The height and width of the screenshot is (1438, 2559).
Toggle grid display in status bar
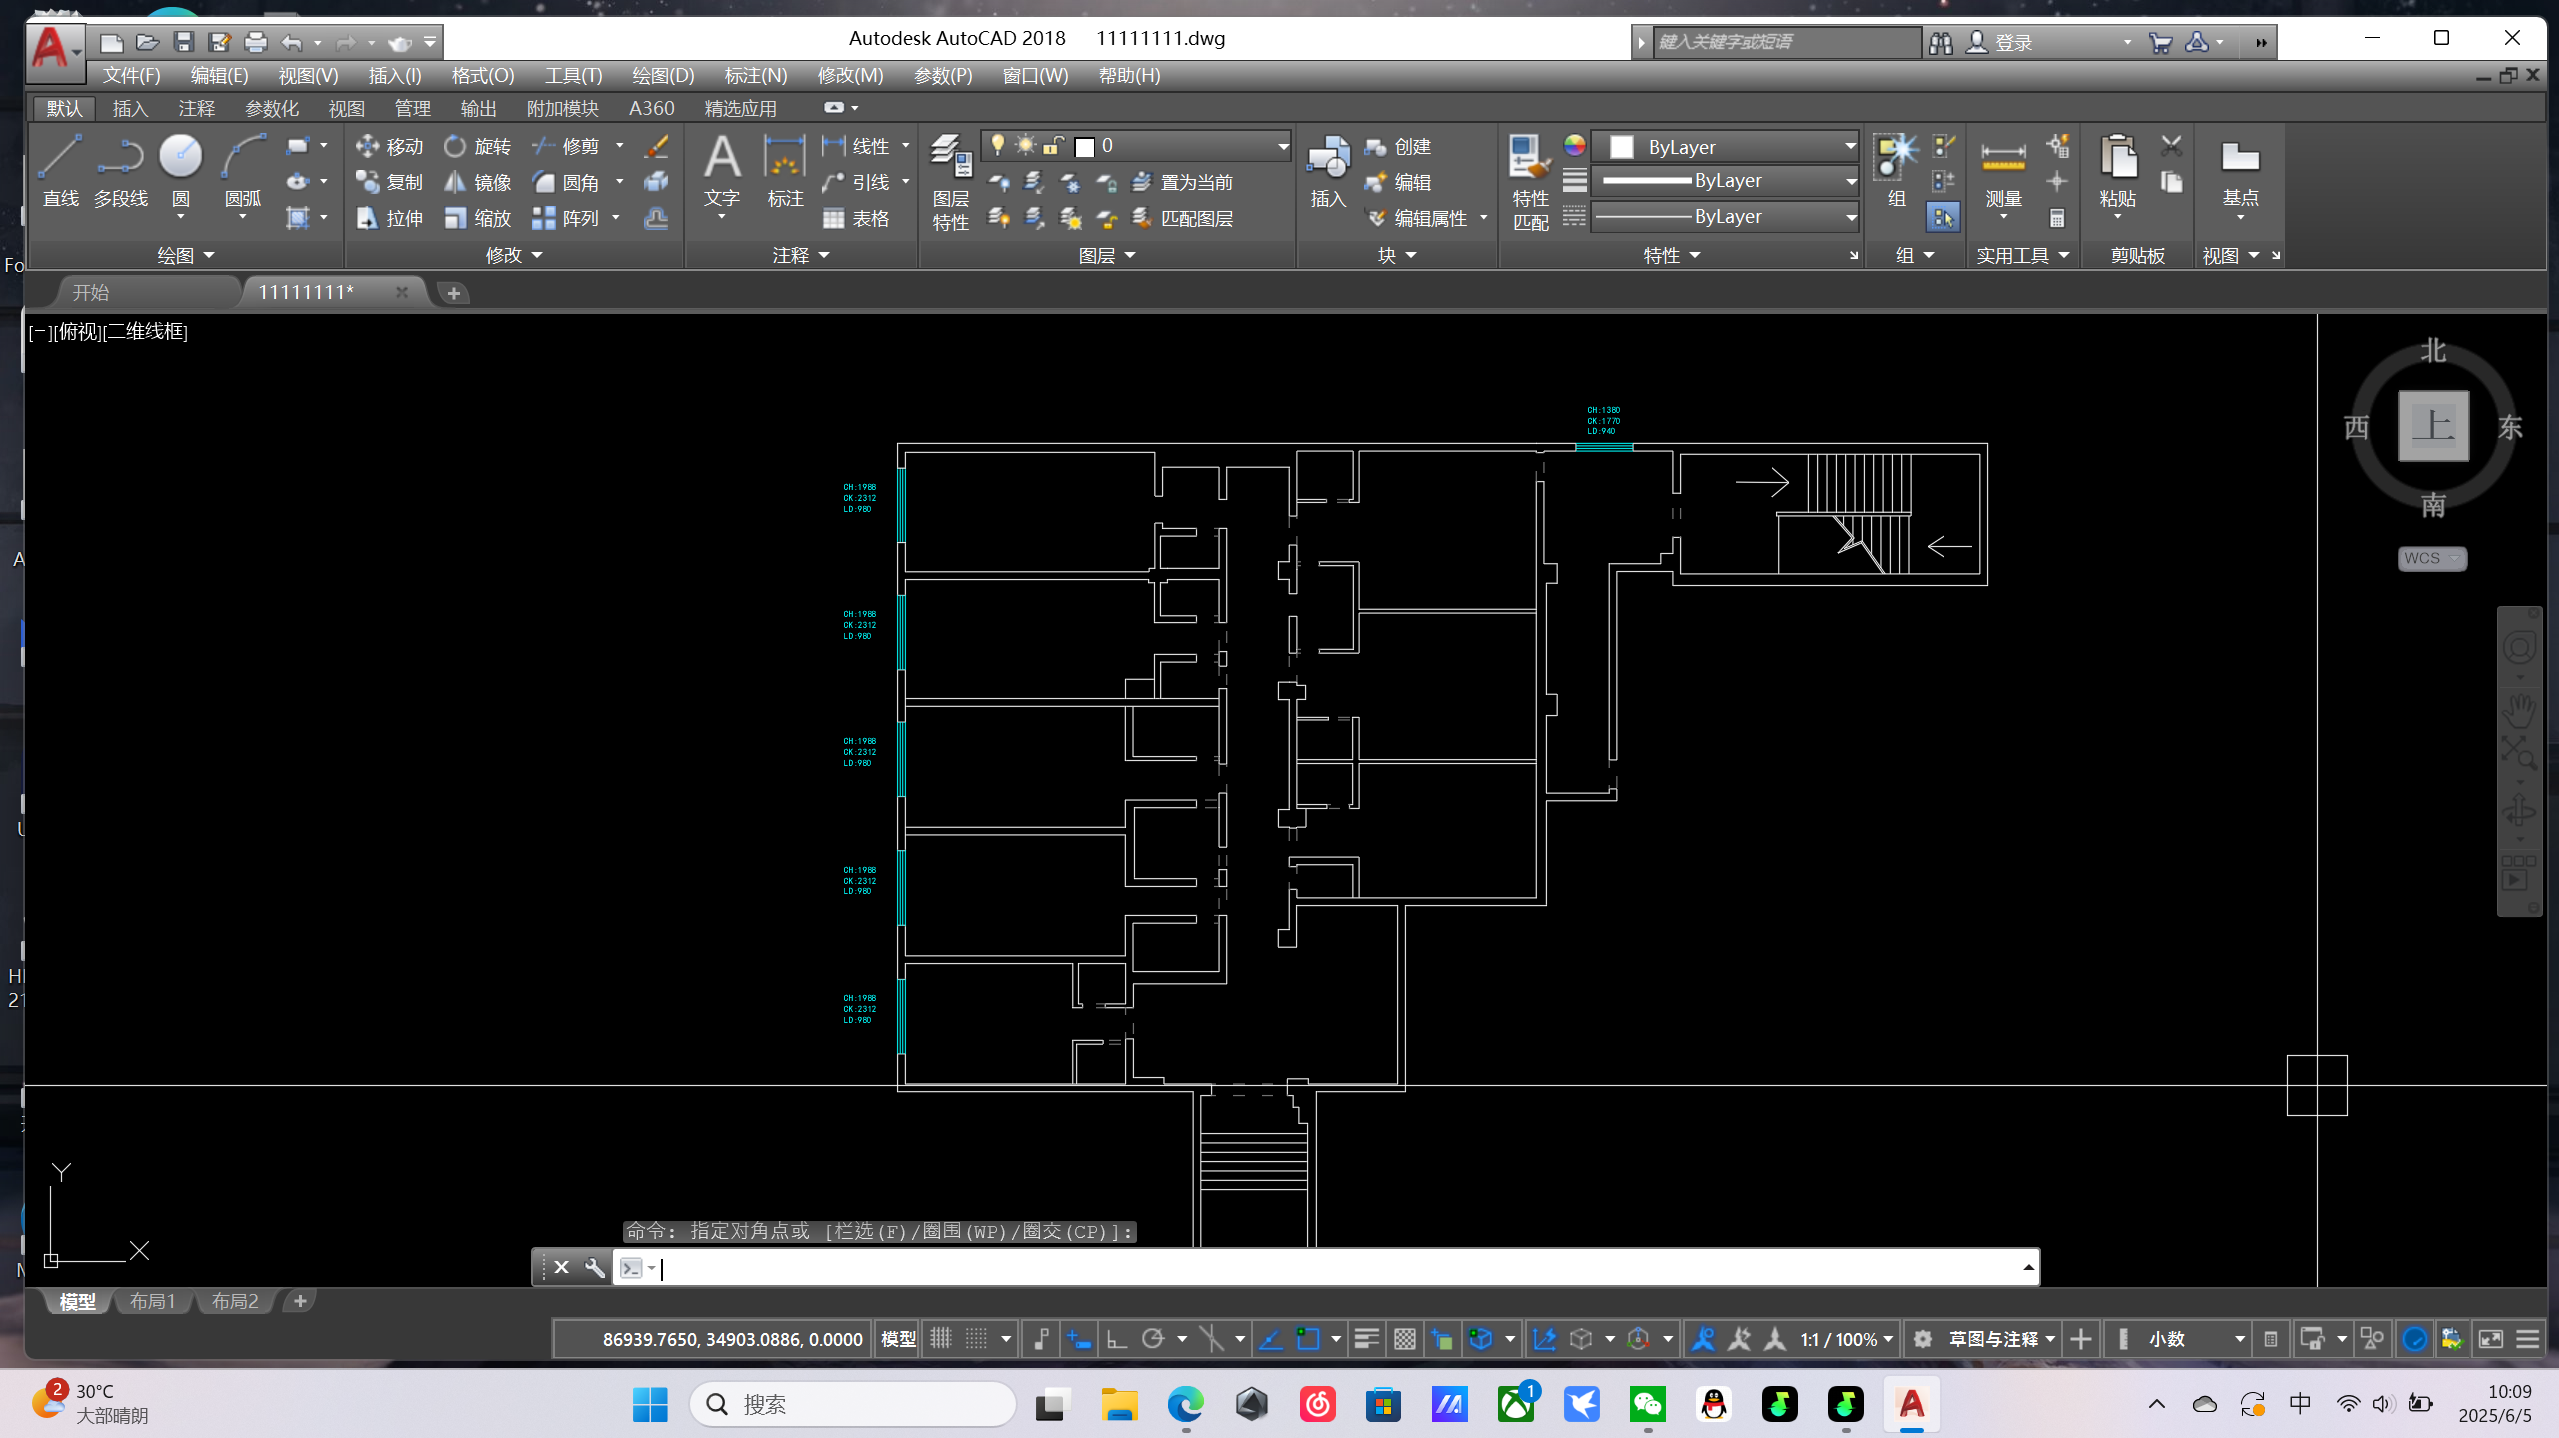pos(941,1339)
